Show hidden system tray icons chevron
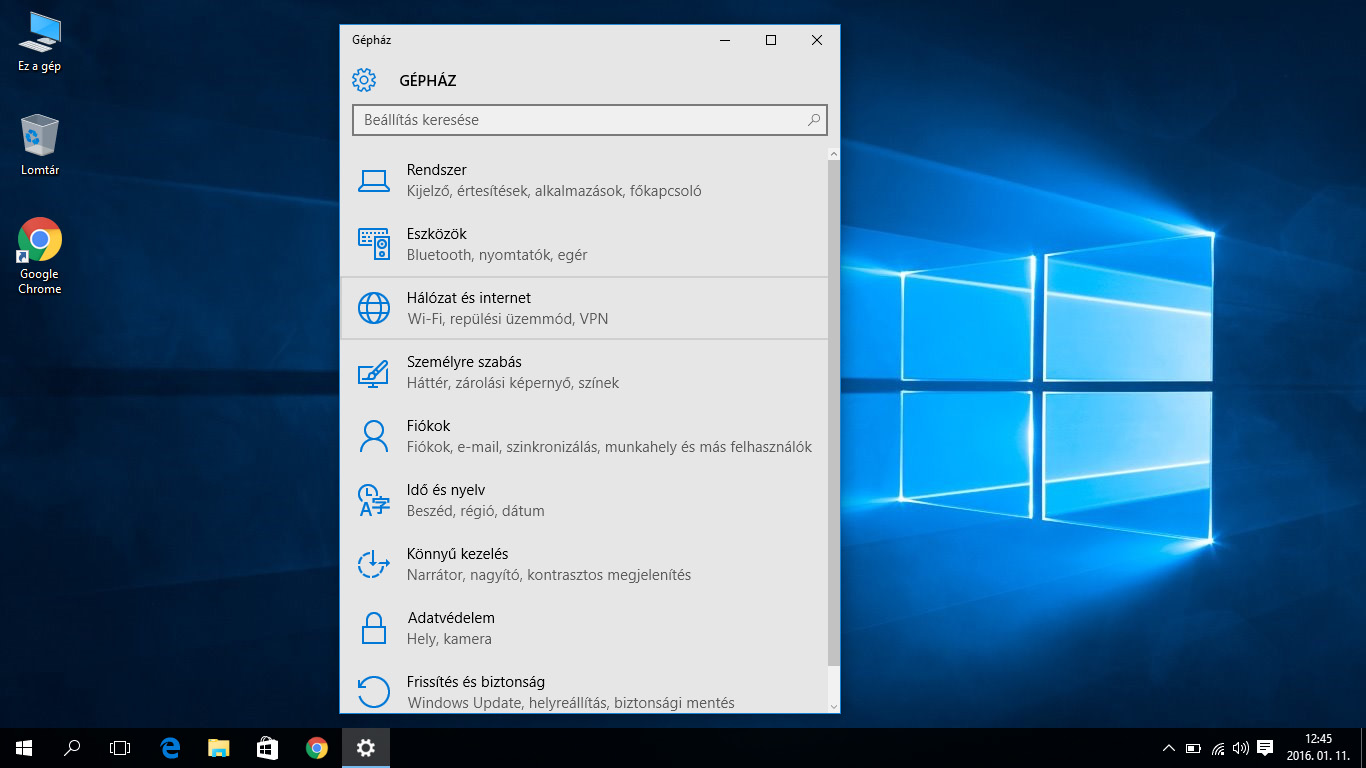 pyautogui.click(x=1168, y=748)
